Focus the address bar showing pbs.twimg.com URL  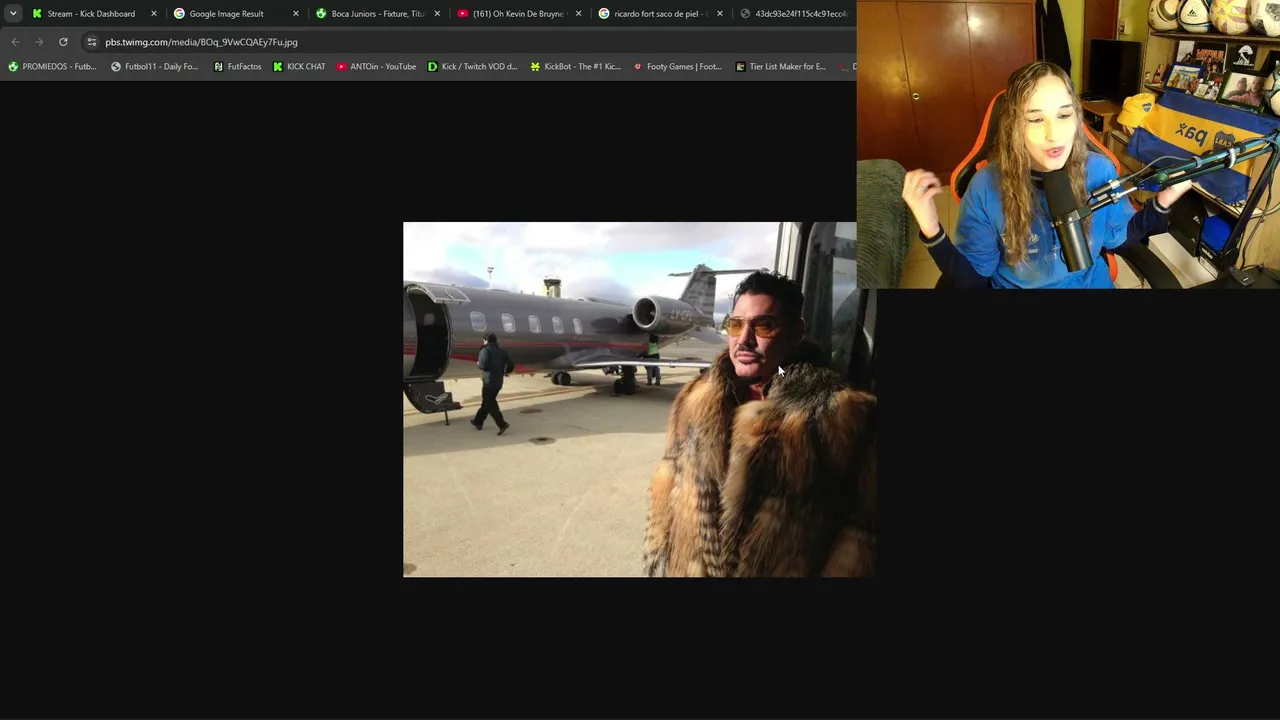[468, 42]
